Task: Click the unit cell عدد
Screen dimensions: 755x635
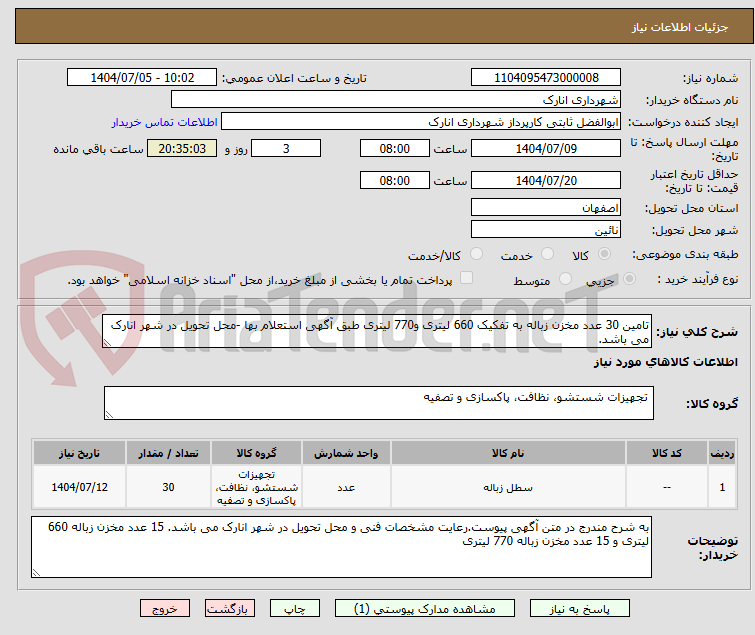Action: (346, 487)
